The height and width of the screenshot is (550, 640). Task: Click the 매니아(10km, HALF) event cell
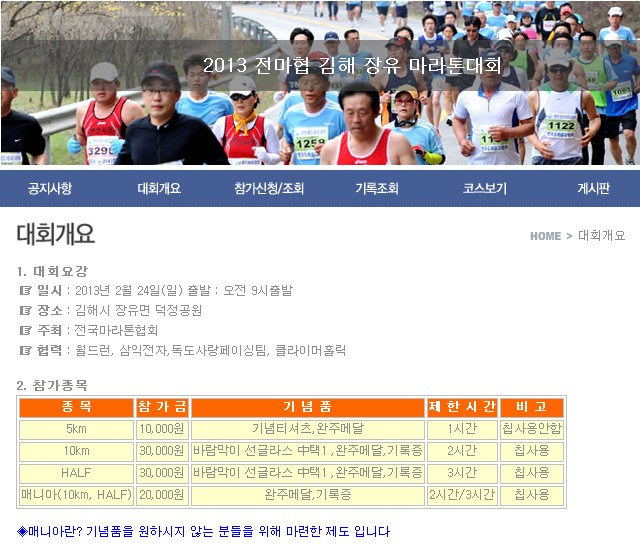click(76, 495)
